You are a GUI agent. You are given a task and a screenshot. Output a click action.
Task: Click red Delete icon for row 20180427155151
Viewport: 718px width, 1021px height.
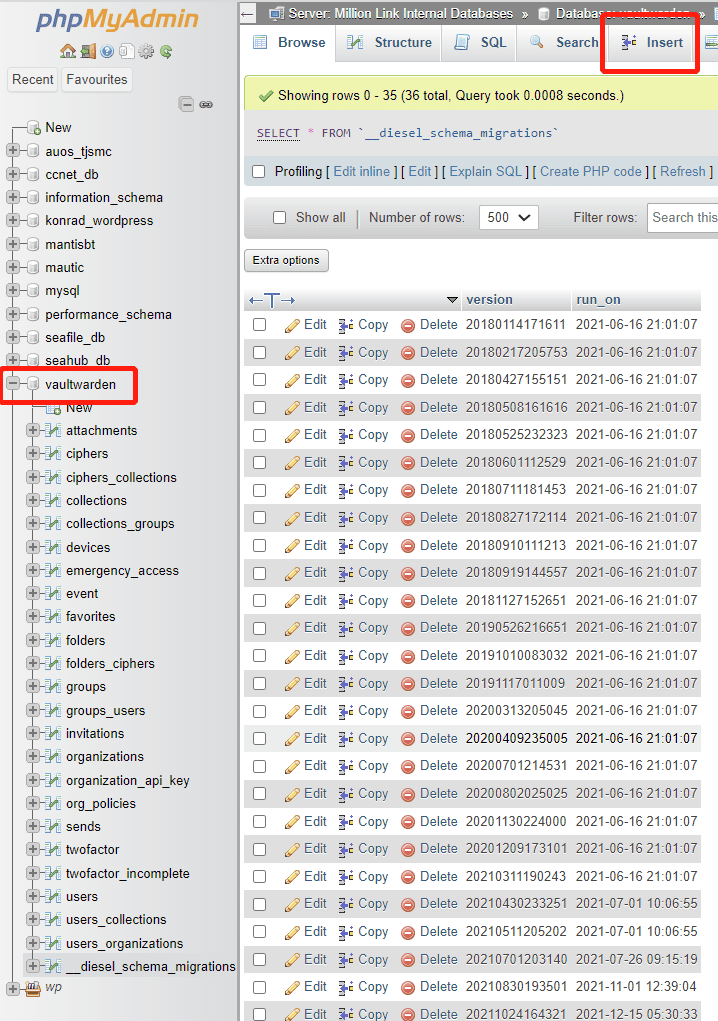pos(408,380)
